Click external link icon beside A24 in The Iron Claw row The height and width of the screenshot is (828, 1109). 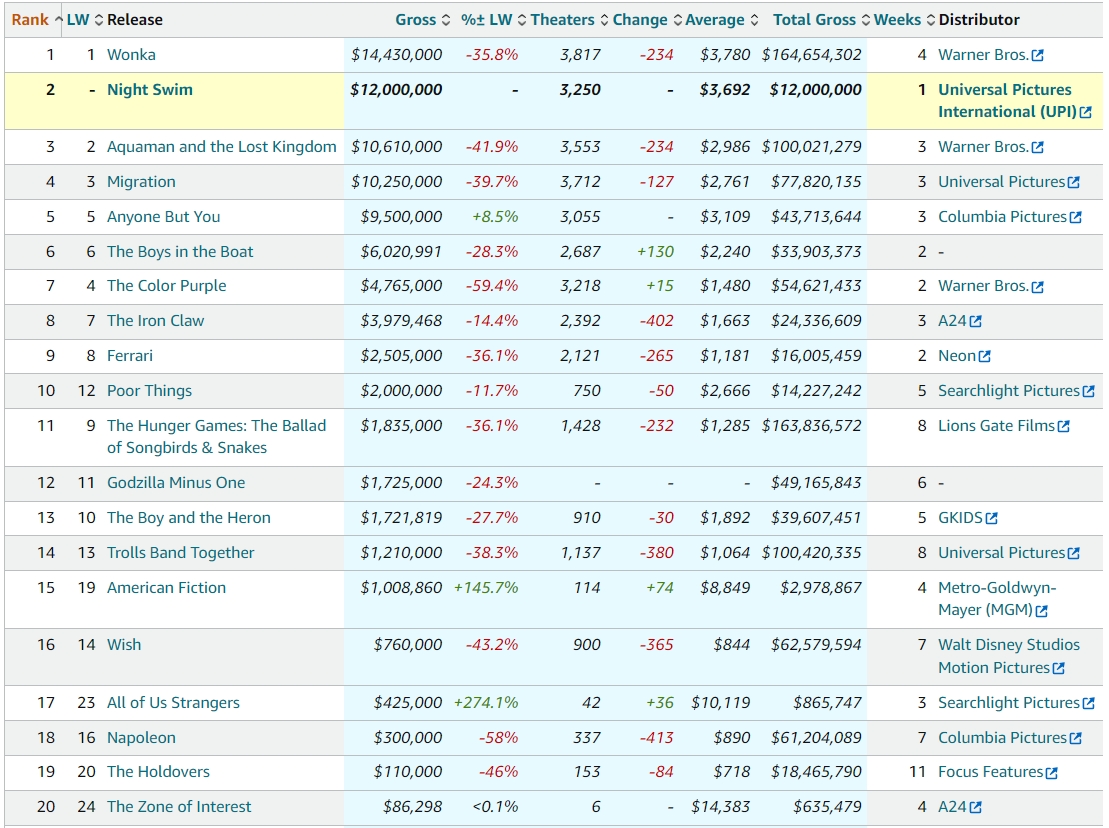976,321
